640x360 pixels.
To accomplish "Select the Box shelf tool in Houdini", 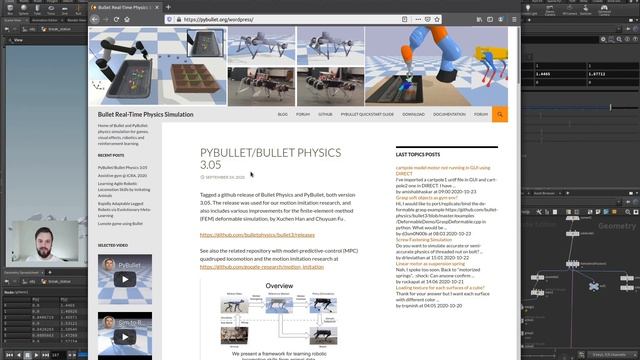I will 10,9.
